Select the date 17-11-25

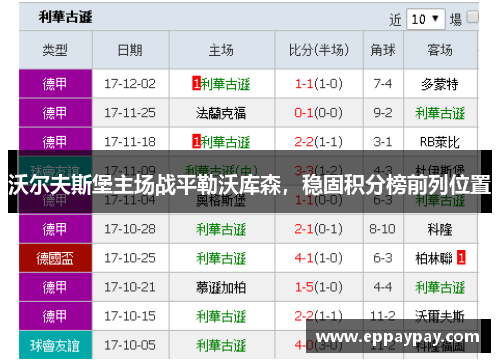point(130,113)
